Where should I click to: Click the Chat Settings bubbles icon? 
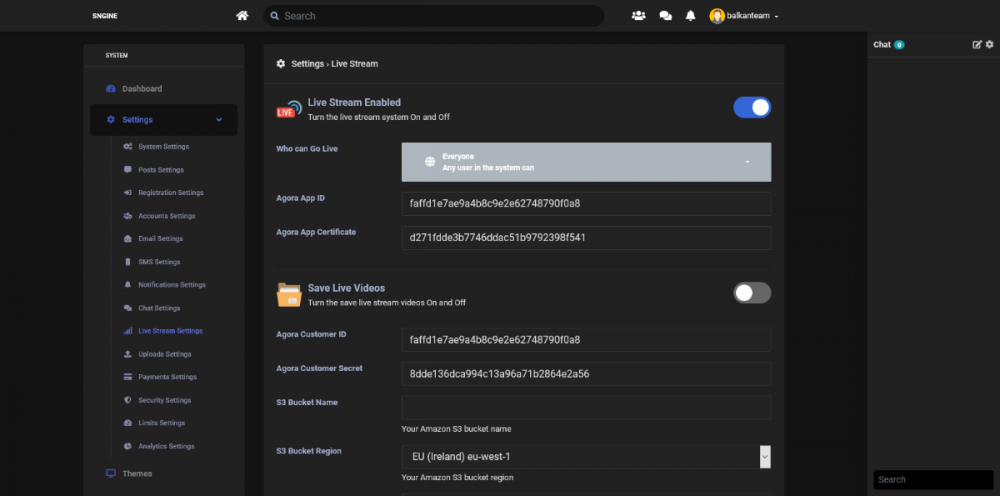coord(128,308)
